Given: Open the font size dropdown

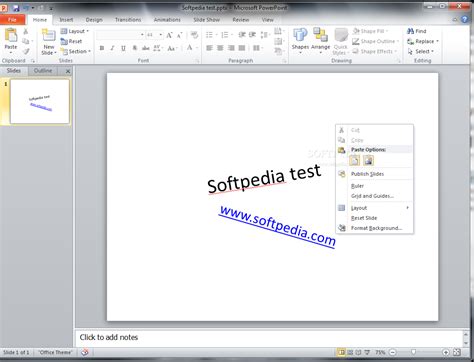Looking at the screenshot, I should pyautogui.click(x=161, y=35).
